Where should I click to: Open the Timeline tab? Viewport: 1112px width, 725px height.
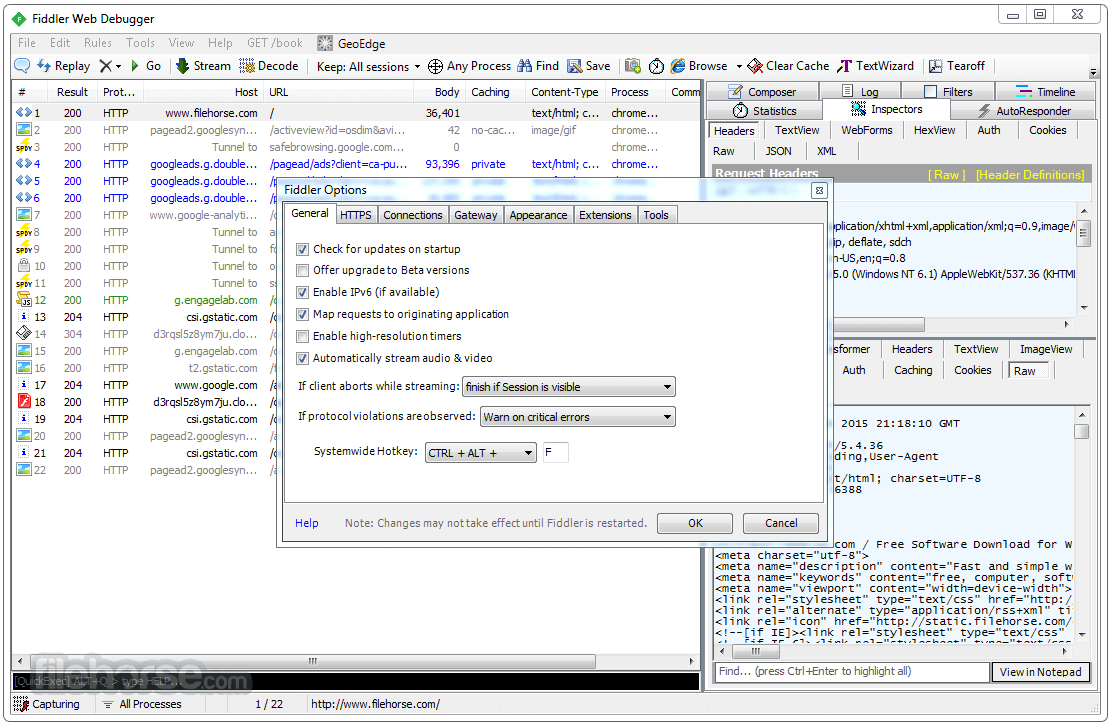[1046, 92]
